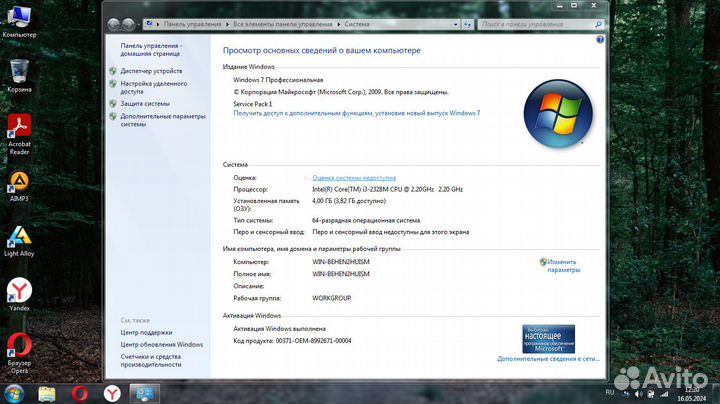Click Все элементы панели управления breadcrumb

click(282, 24)
